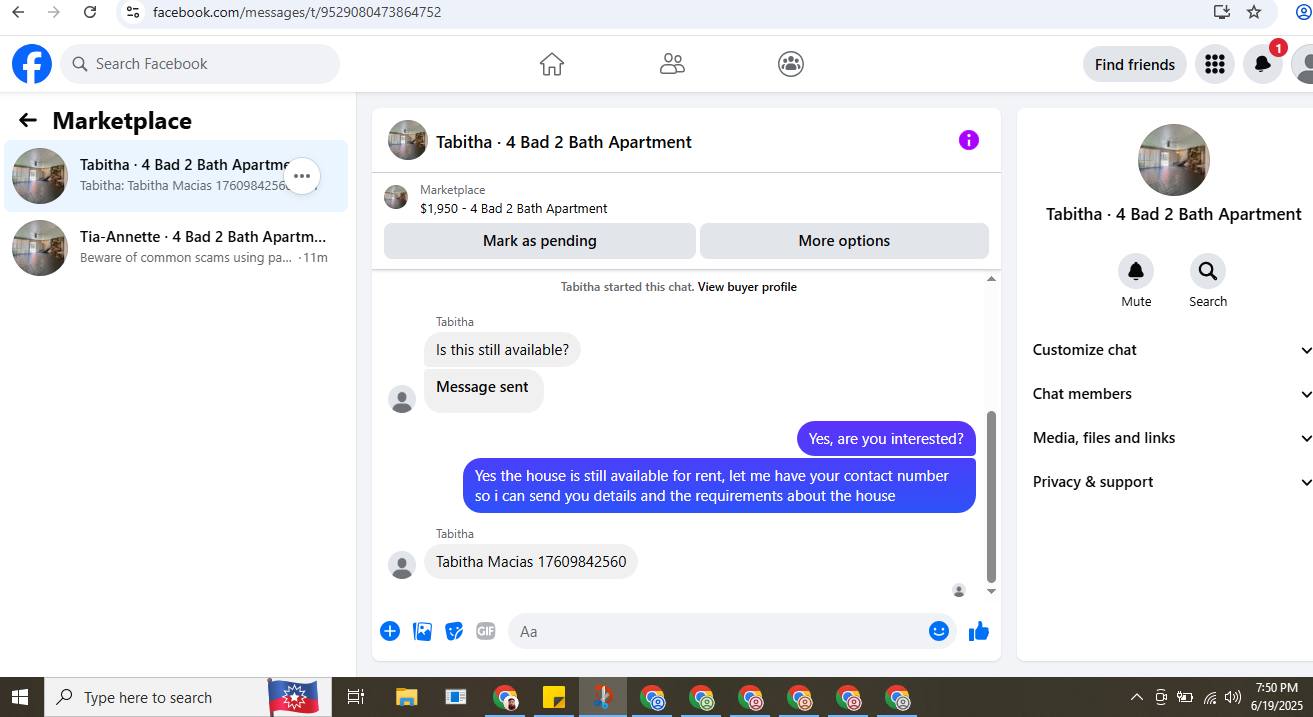Expand Customize chat section
Screen dimensions: 1313x717
tap(1171, 350)
